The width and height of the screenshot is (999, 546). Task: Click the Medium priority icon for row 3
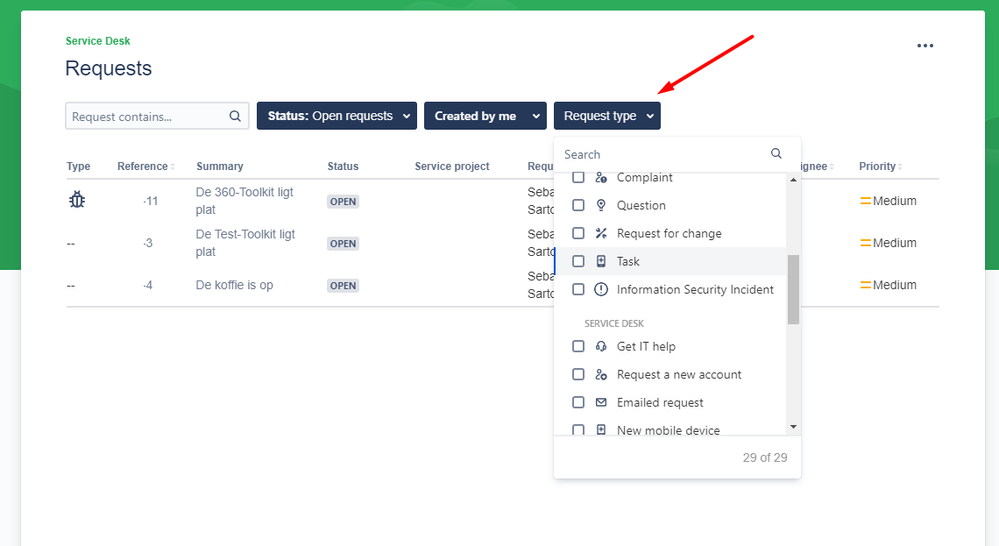pyautogui.click(x=865, y=243)
